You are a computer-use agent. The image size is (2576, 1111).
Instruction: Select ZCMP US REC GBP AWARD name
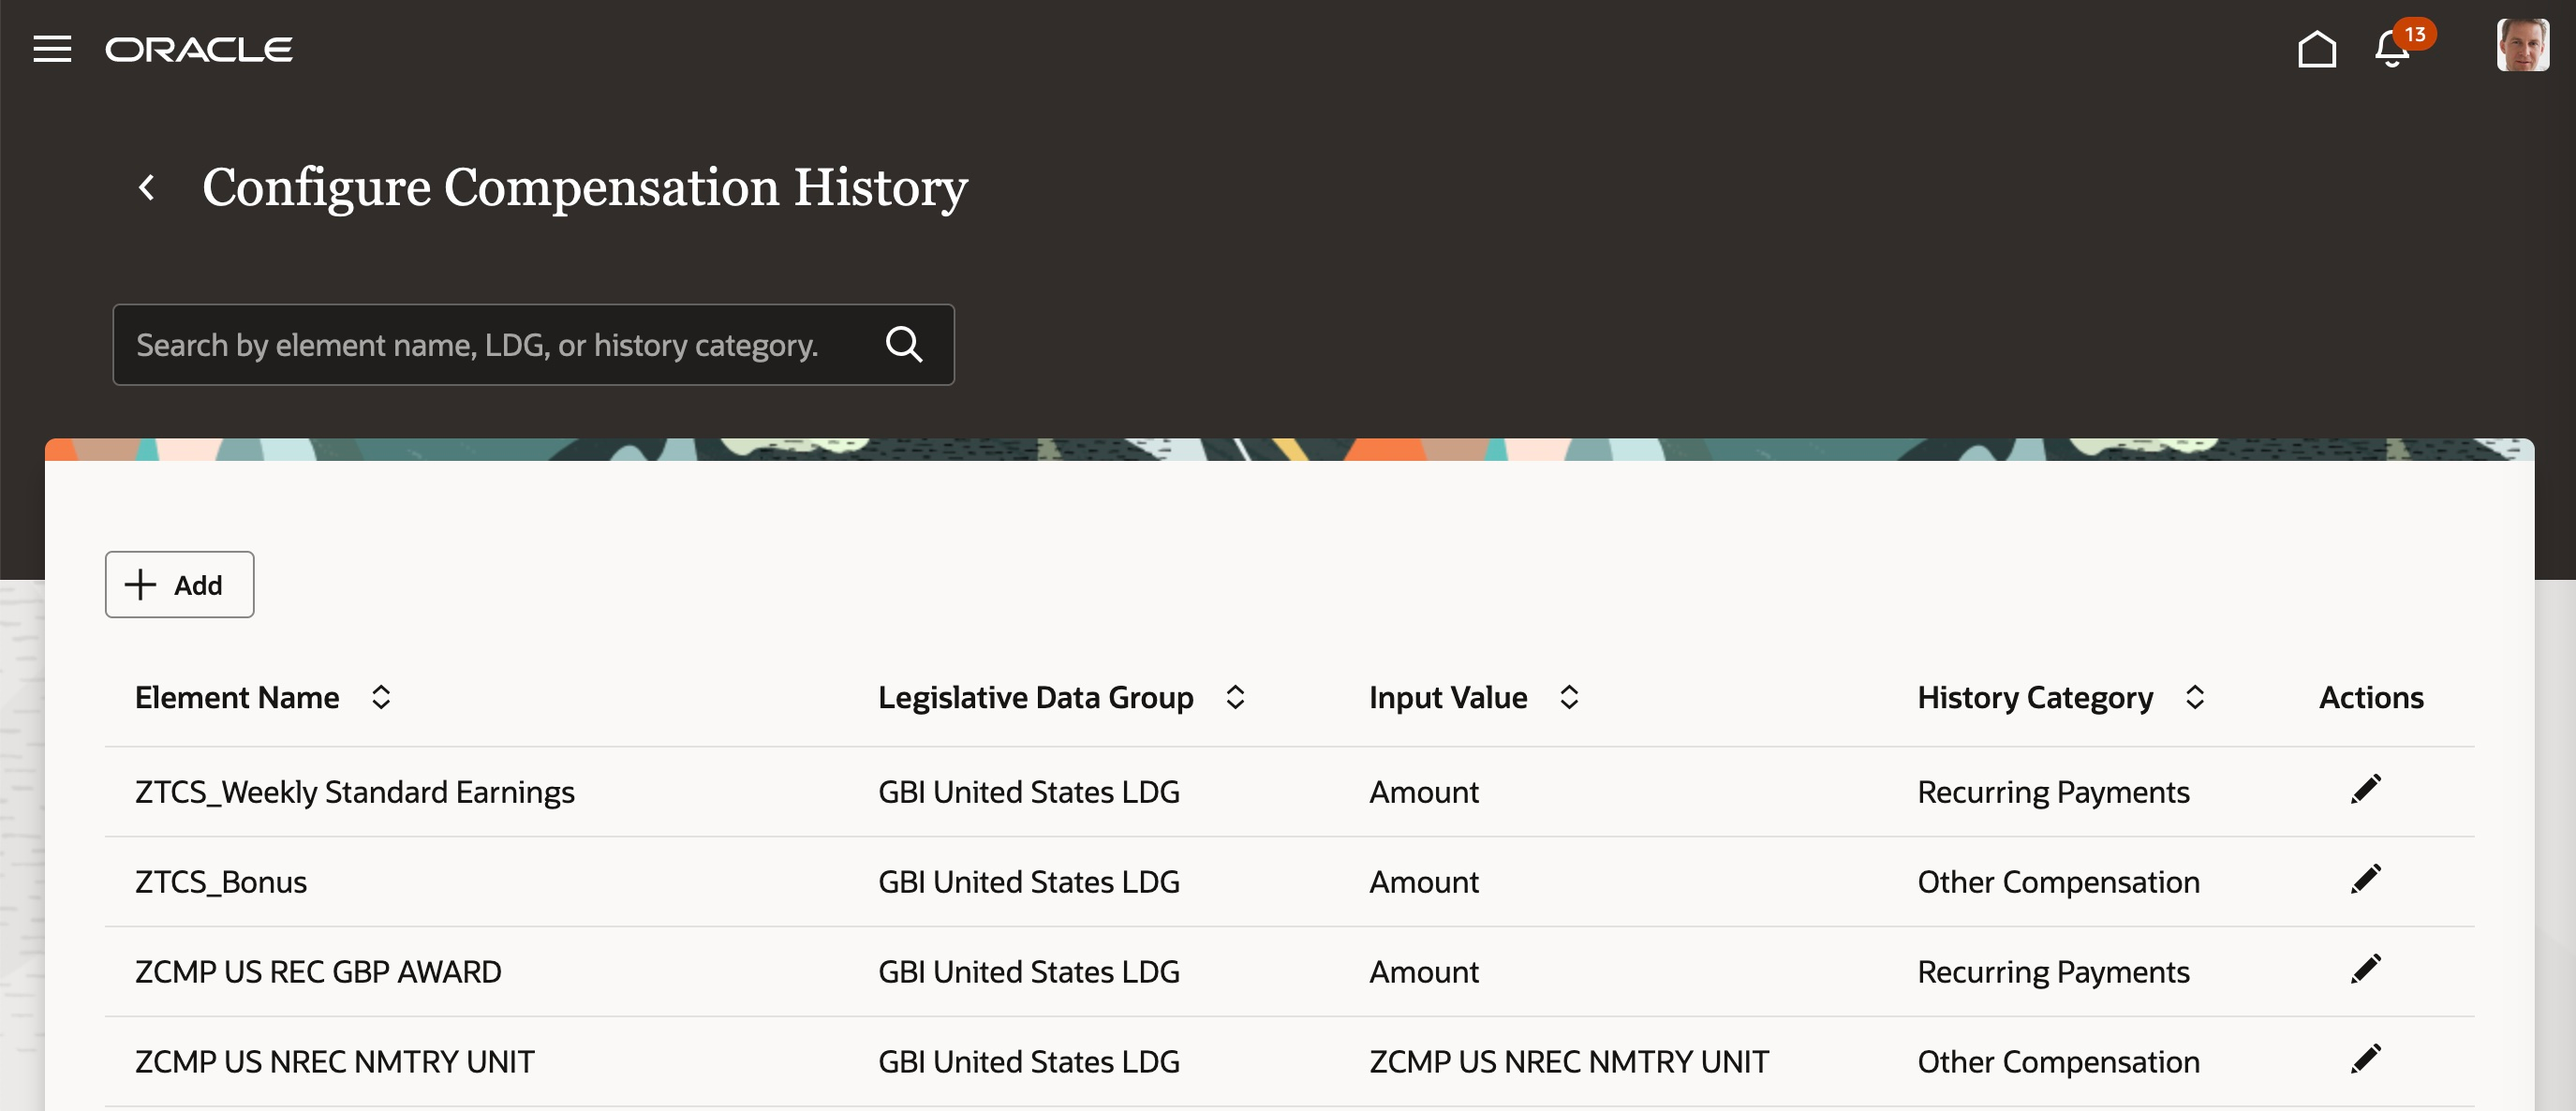(x=318, y=972)
